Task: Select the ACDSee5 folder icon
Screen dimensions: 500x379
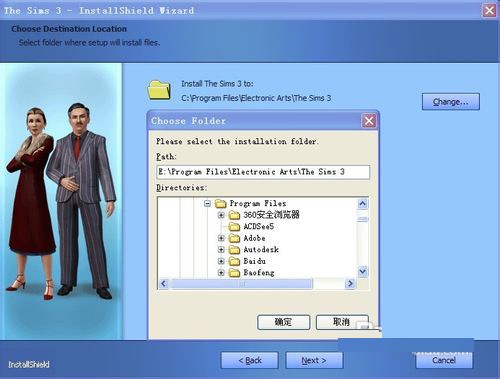Action: point(234,227)
